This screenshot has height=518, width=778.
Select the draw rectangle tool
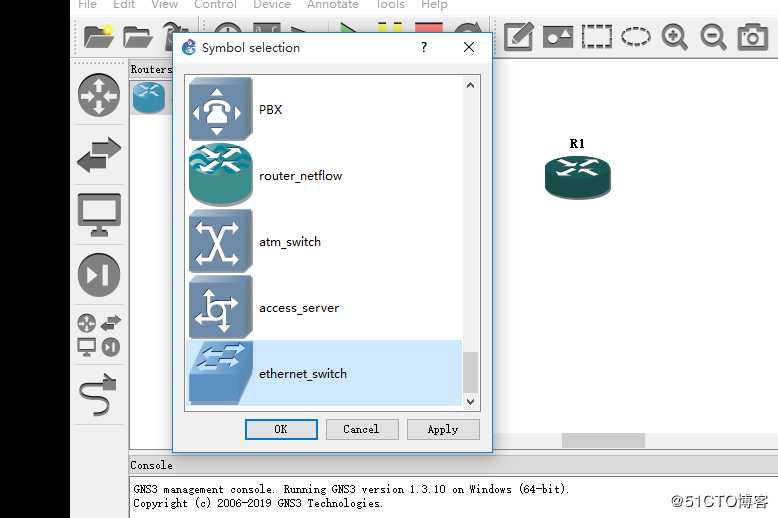[596, 37]
